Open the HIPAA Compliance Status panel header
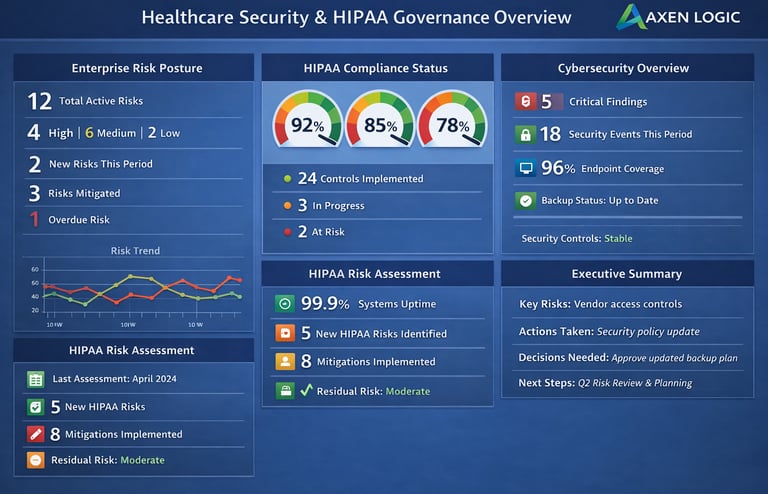The height and width of the screenshot is (494, 768). click(377, 68)
